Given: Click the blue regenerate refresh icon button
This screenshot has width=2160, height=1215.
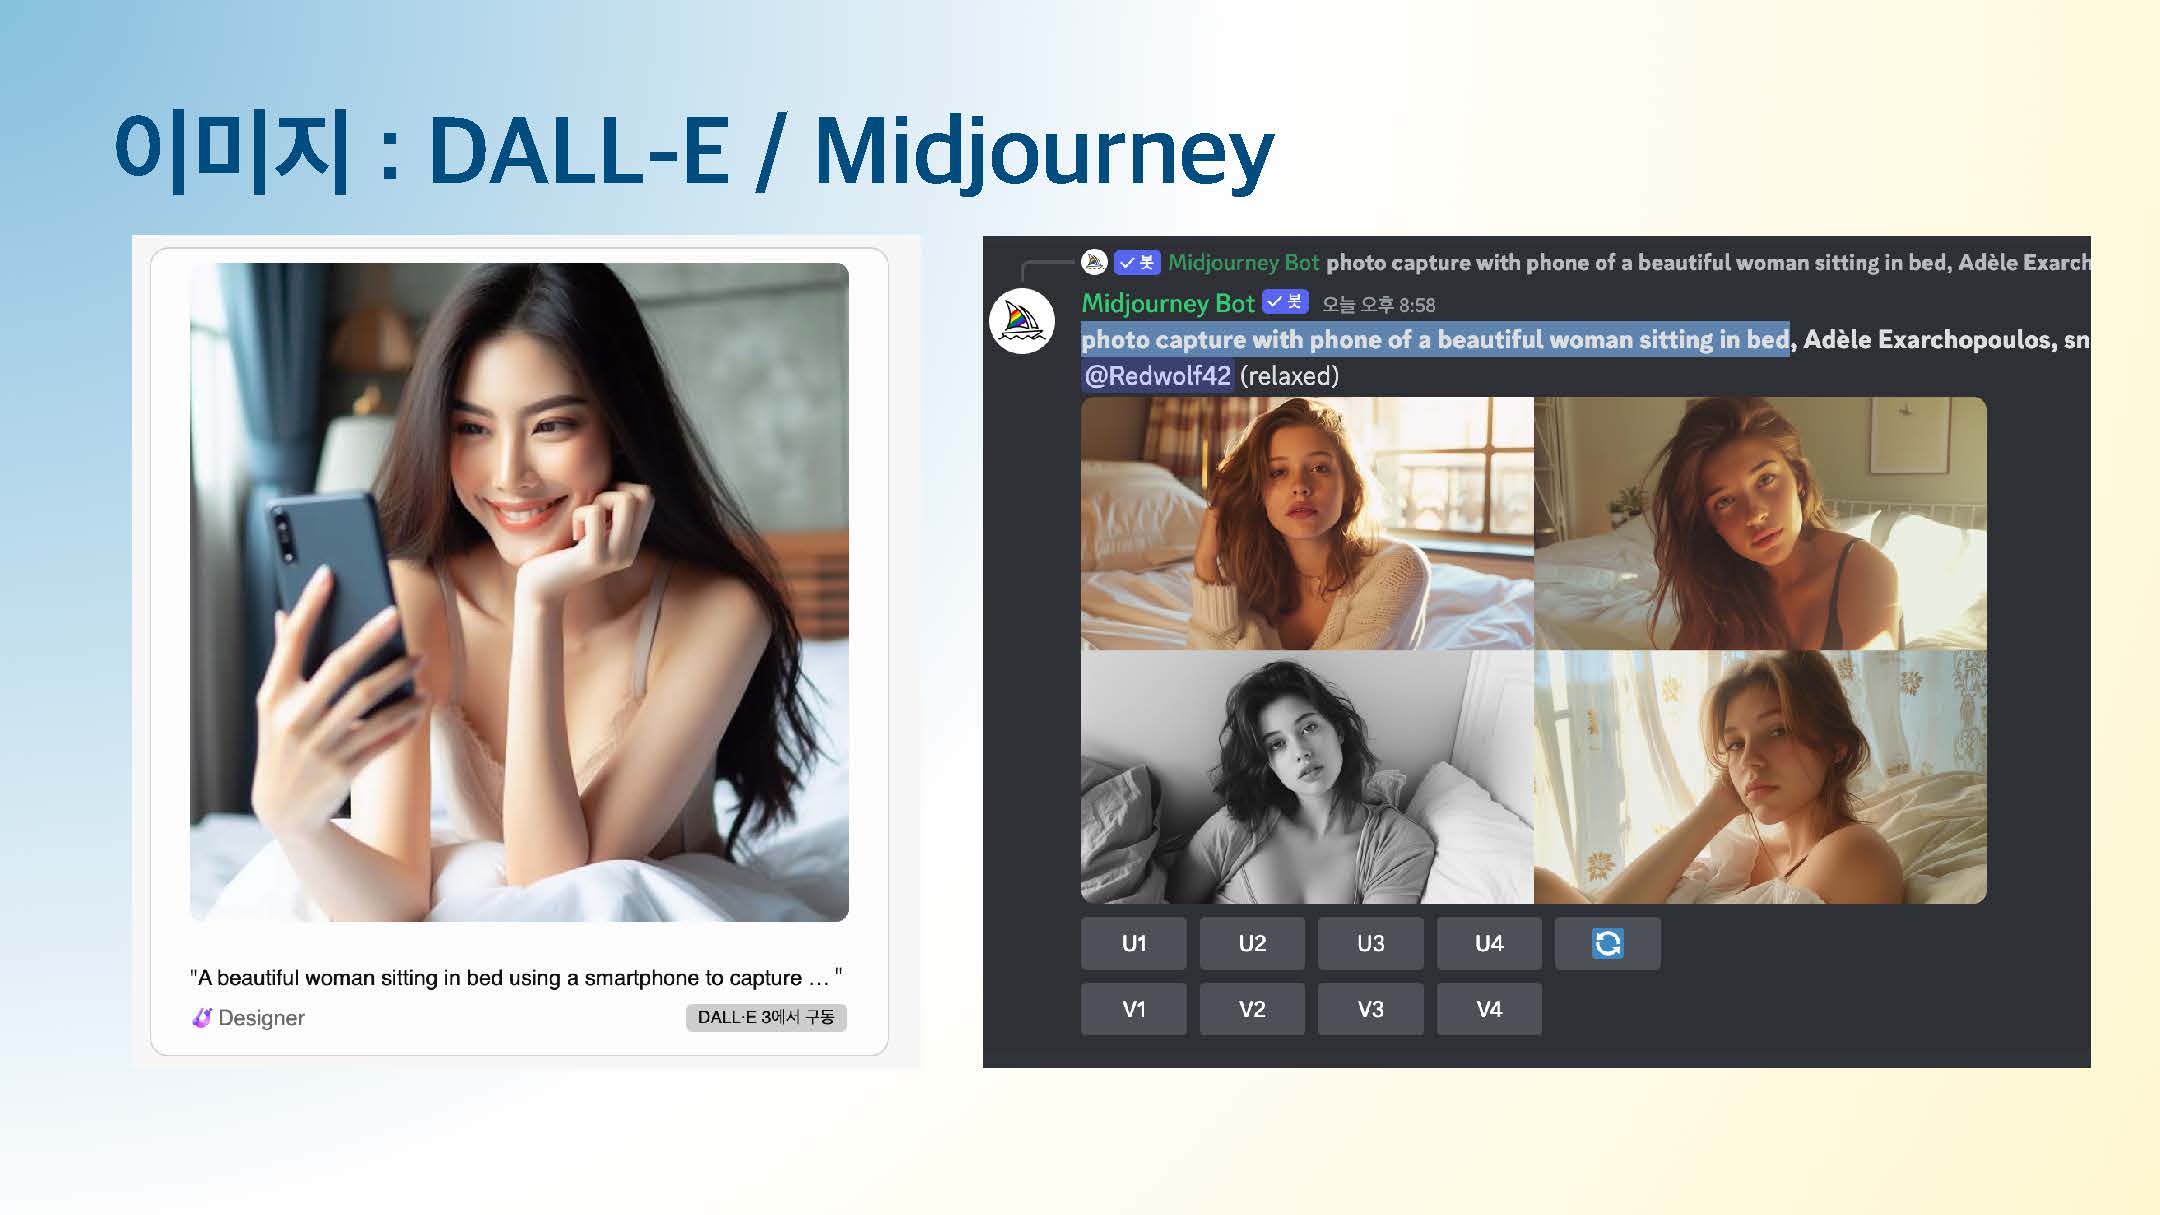Looking at the screenshot, I should click(1607, 943).
